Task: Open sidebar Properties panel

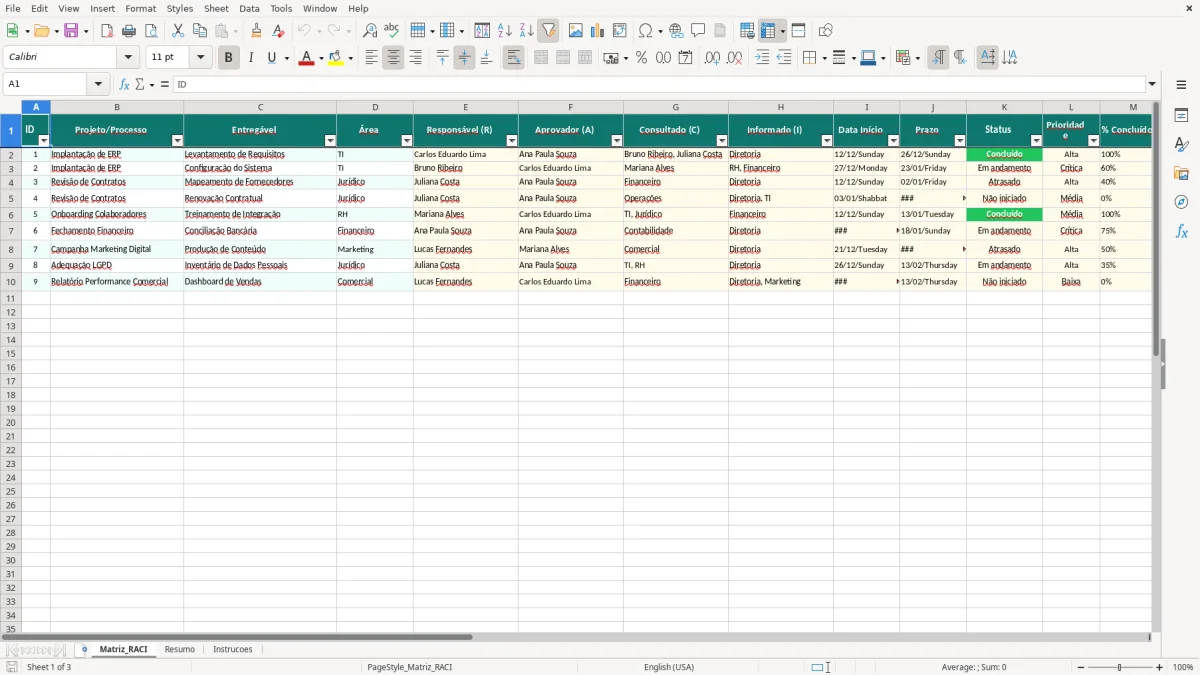Action: point(1181,116)
